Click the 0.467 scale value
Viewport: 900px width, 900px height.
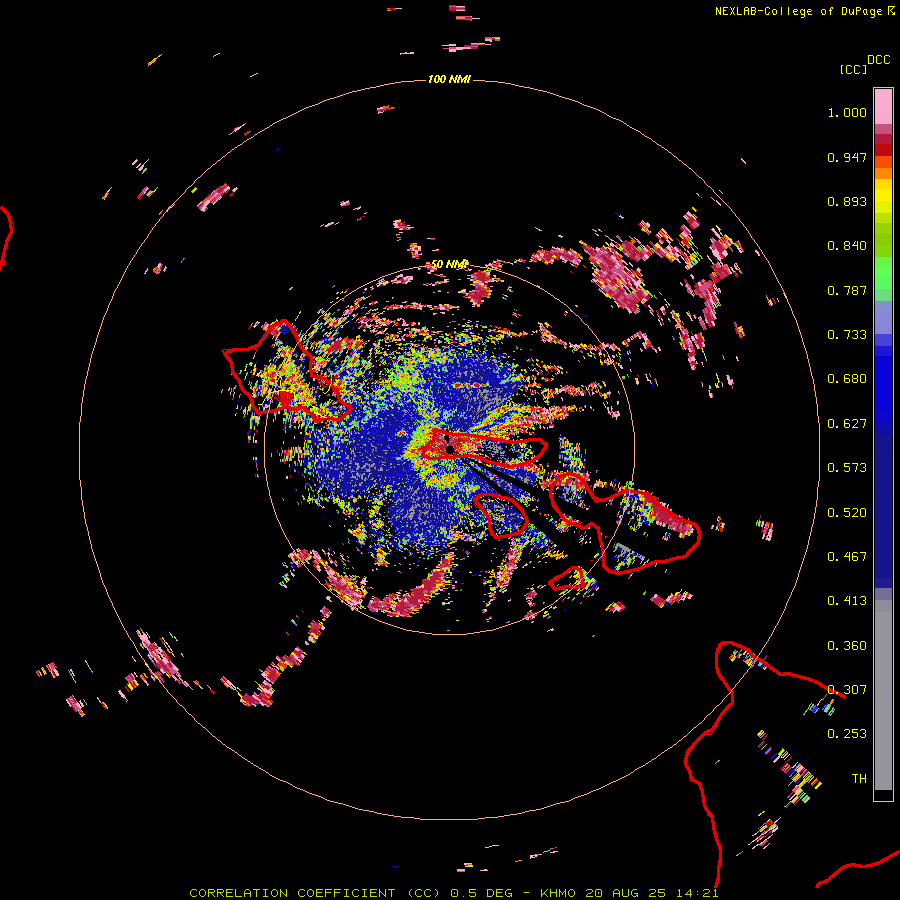(x=847, y=557)
